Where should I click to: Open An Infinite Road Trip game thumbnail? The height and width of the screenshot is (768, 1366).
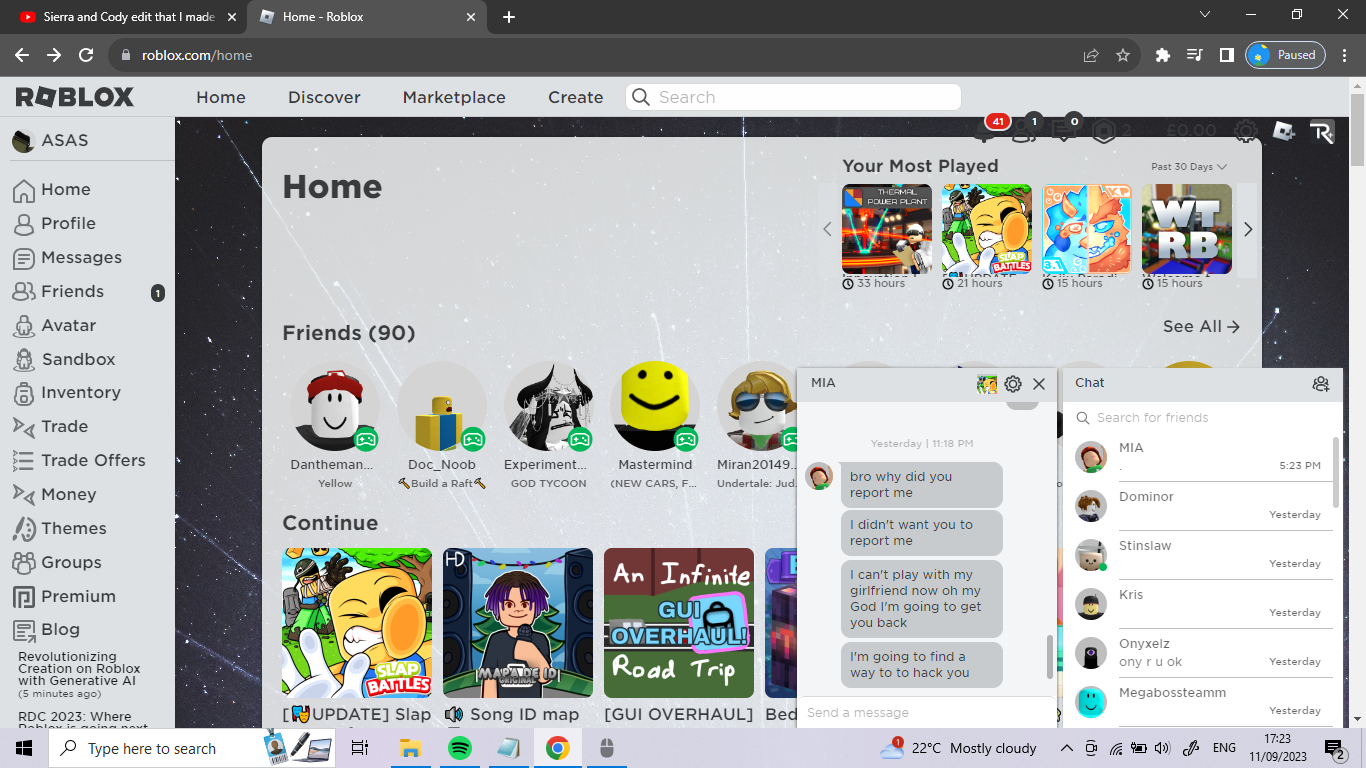tap(679, 623)
